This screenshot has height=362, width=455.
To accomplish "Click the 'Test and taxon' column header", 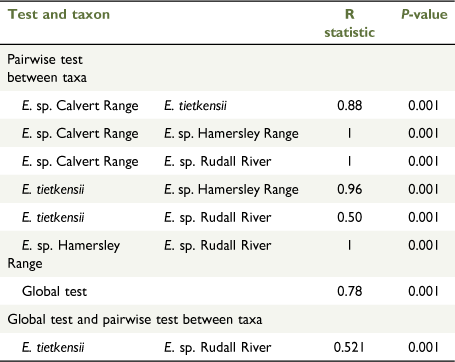I will [59, 14].
